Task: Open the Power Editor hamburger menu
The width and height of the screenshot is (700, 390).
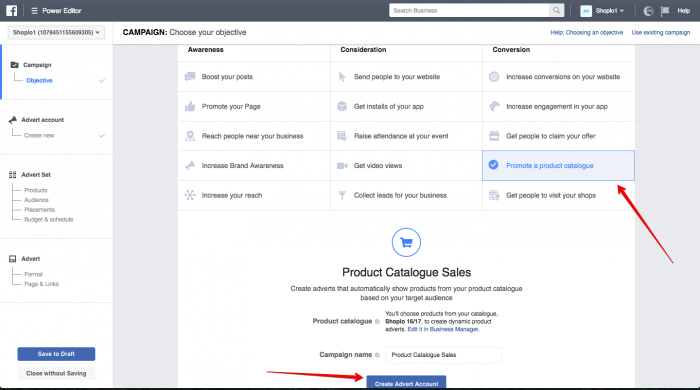Action: click(x=34, y=10)
